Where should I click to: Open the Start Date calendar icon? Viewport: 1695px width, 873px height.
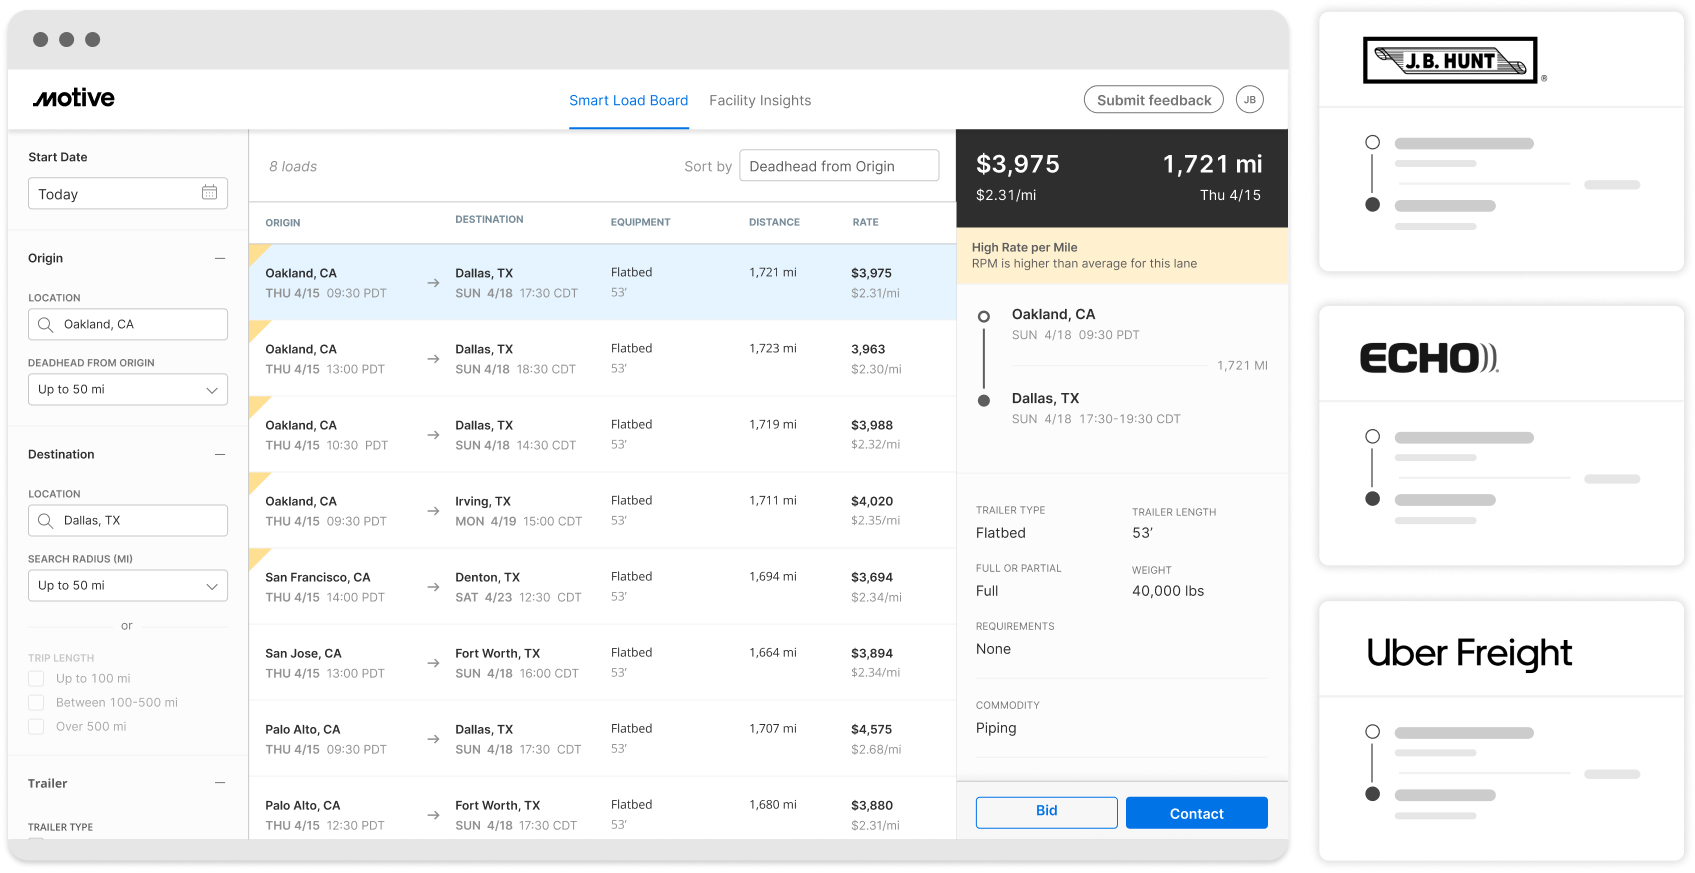(x=209, y=193)
